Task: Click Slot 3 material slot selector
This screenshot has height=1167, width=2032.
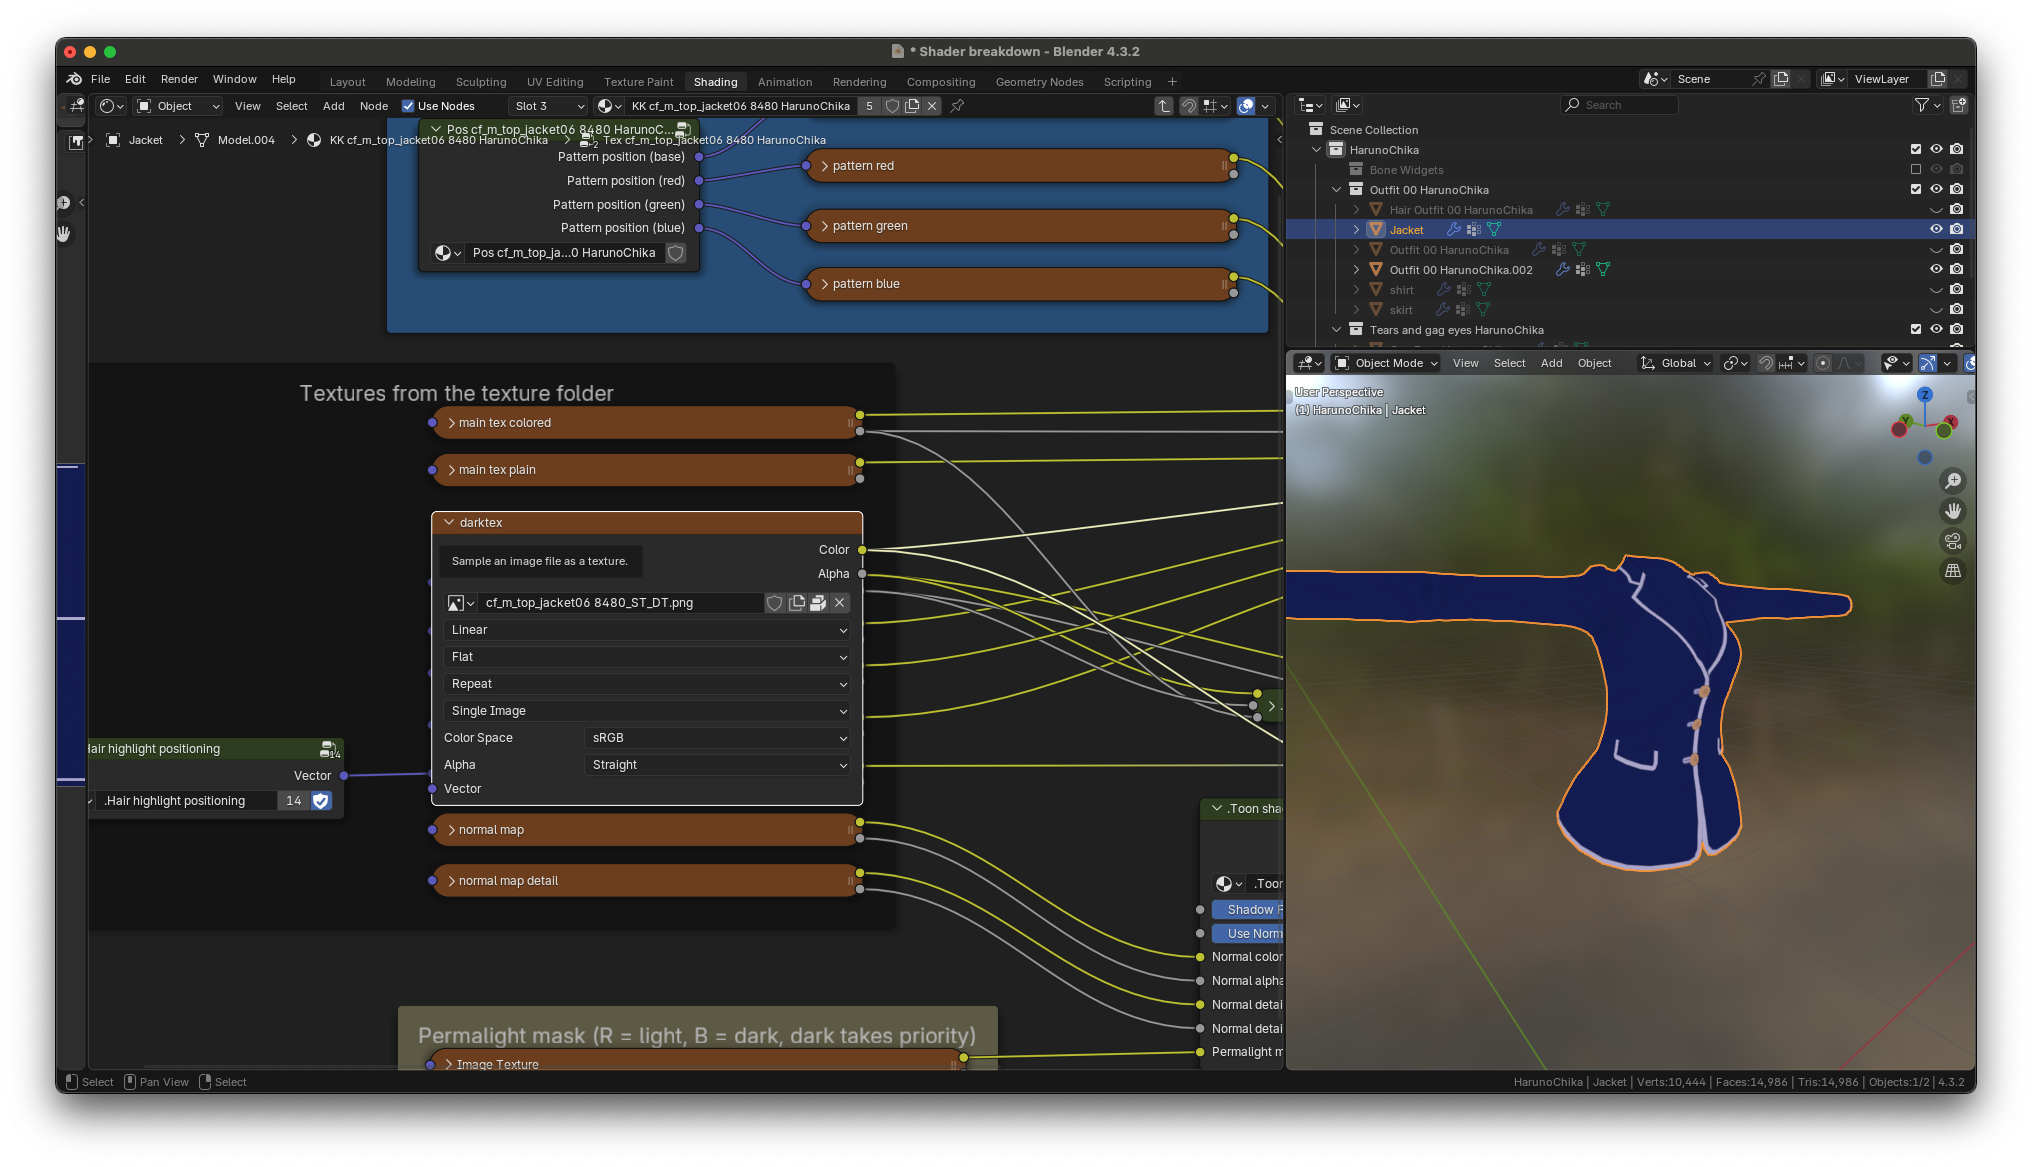Action: (x=547, y=106)
